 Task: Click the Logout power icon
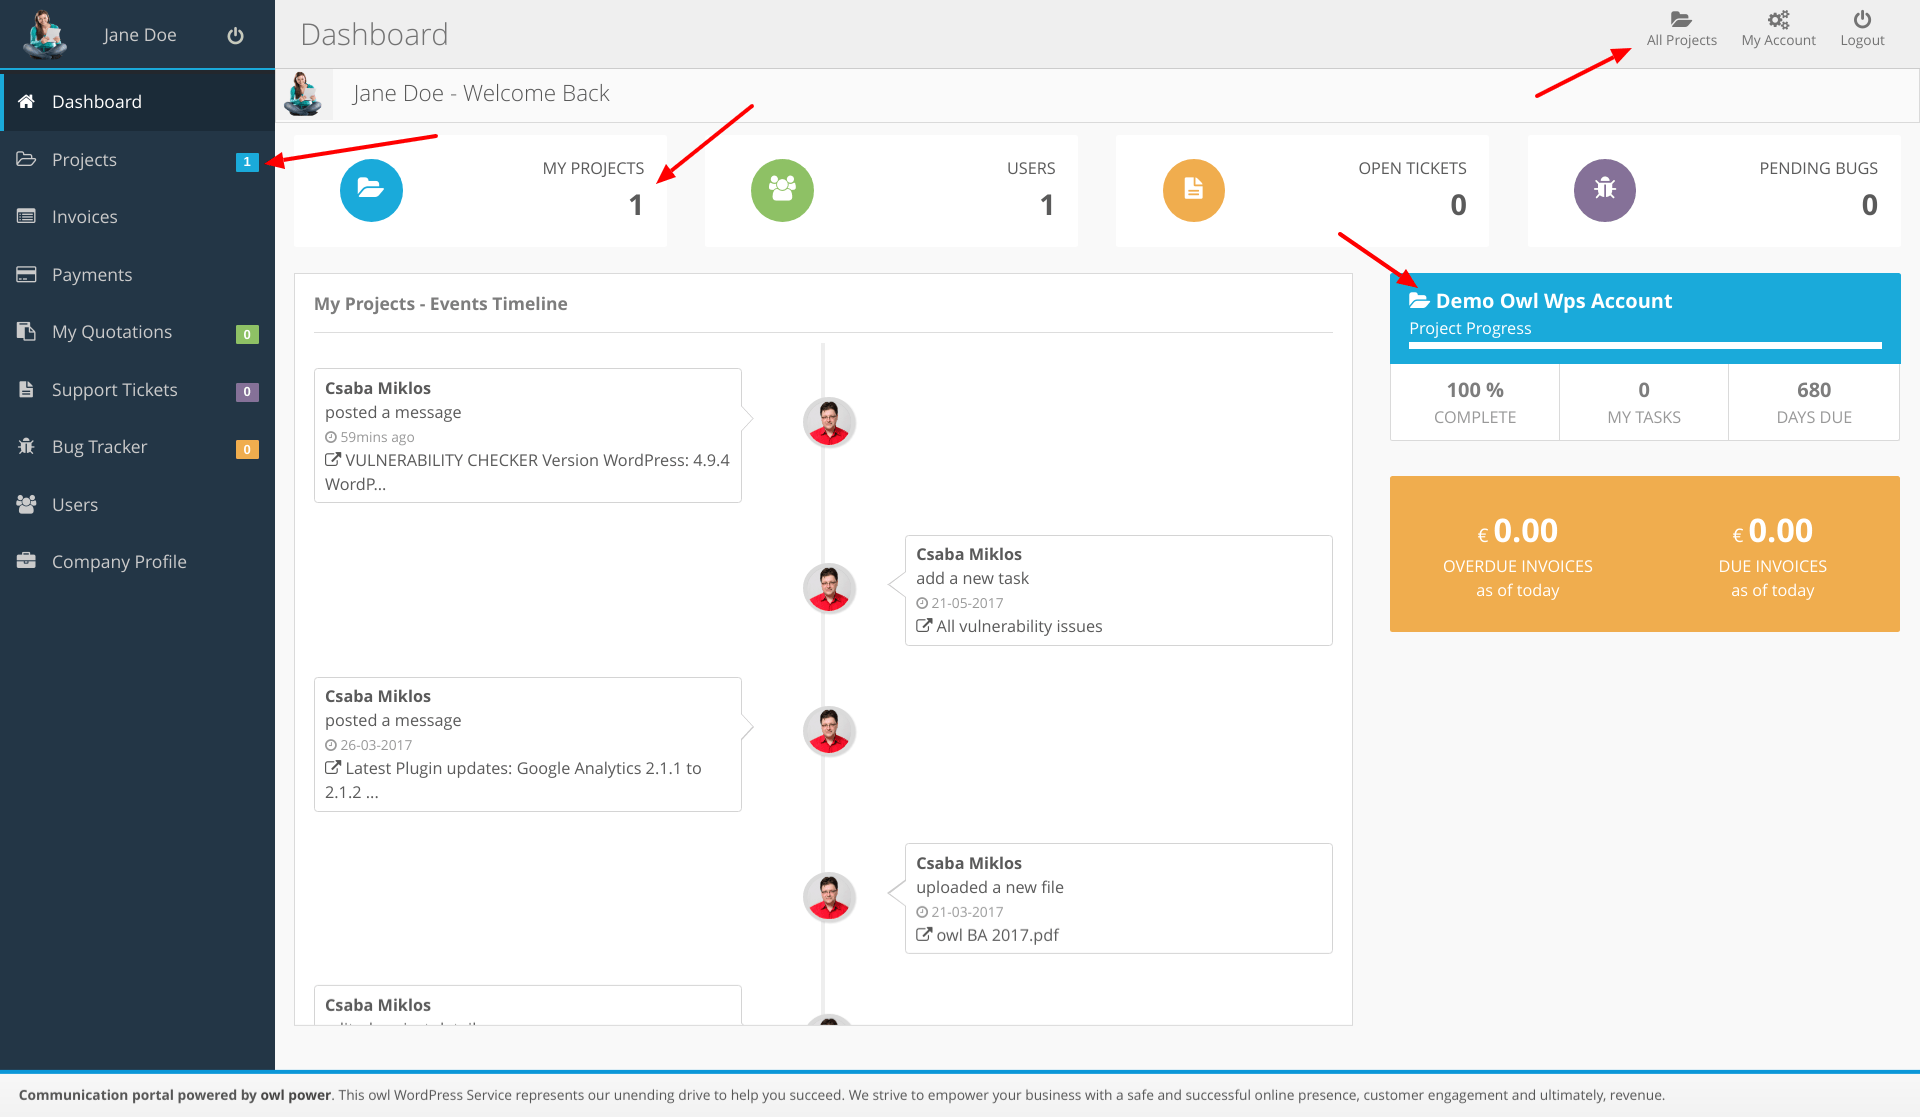tap(1861, 19)
